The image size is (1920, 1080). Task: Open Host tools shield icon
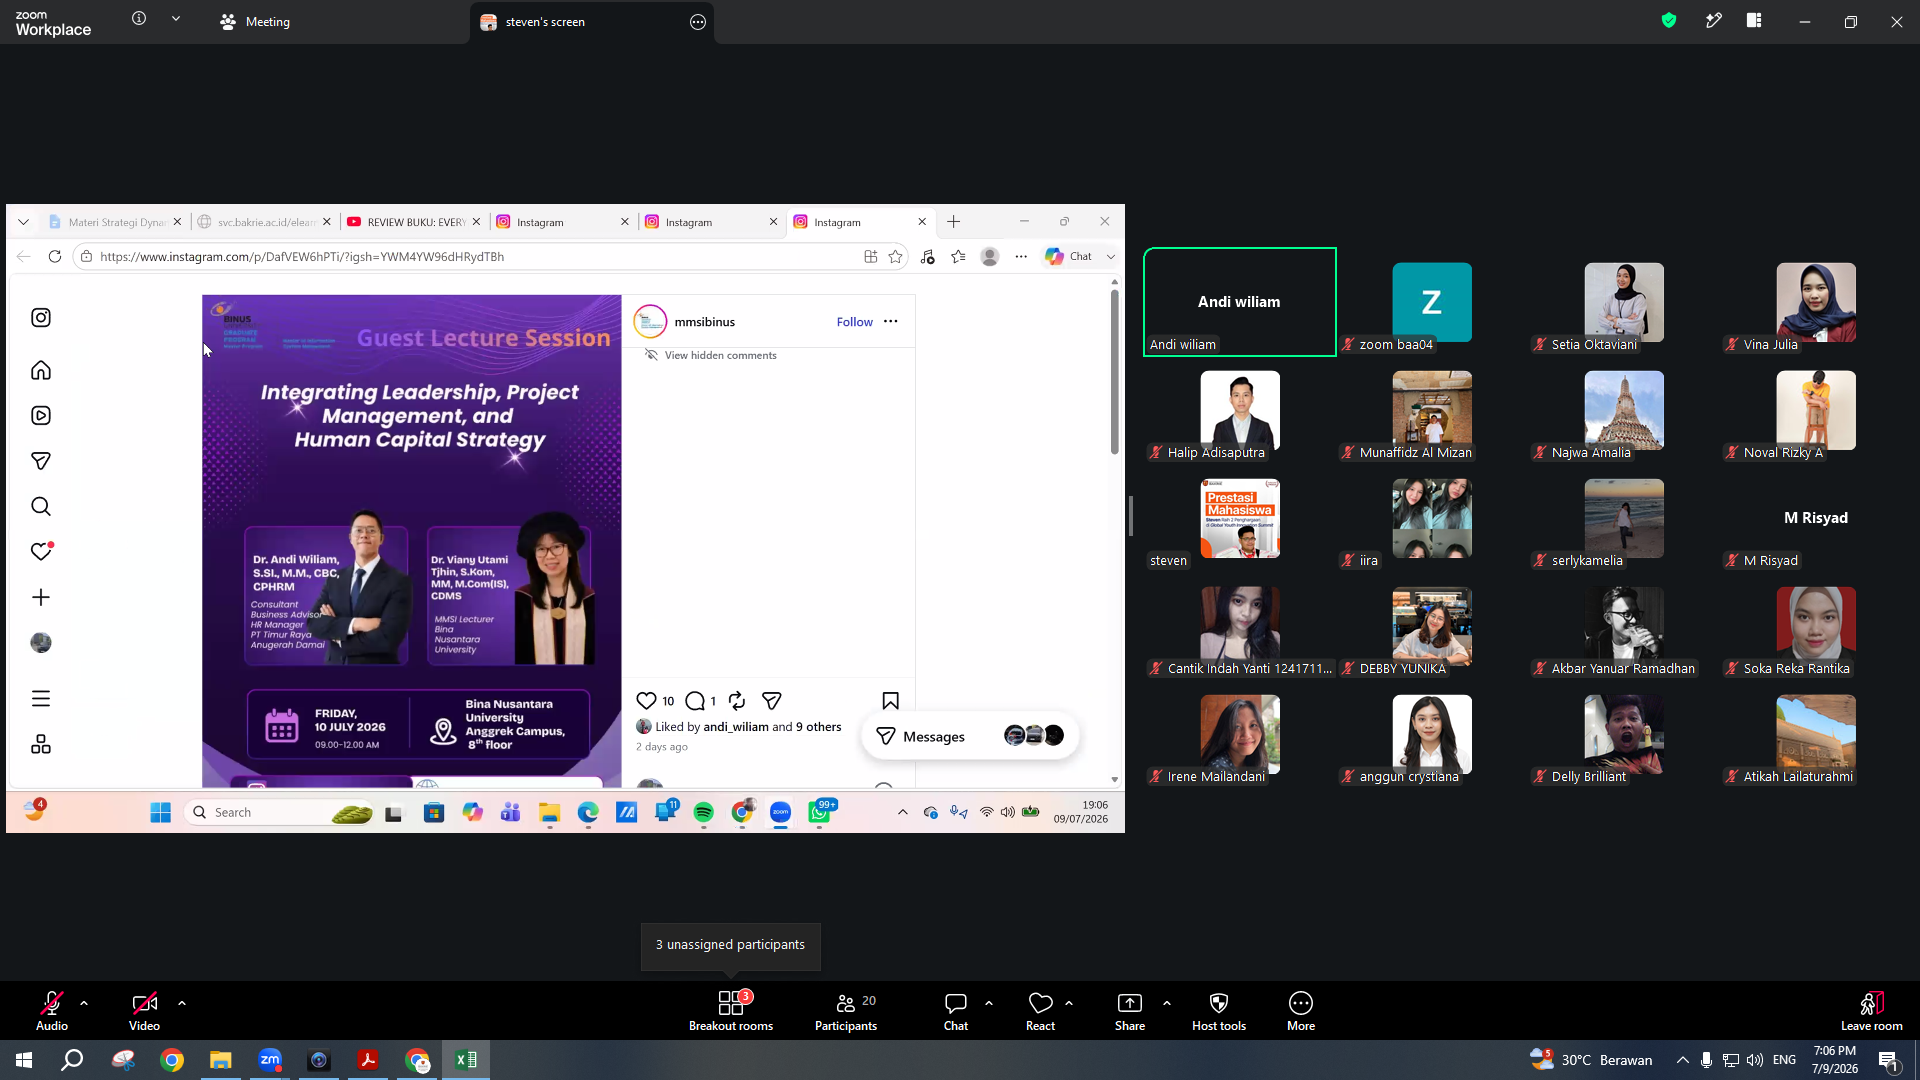tap(1219, 1010)
